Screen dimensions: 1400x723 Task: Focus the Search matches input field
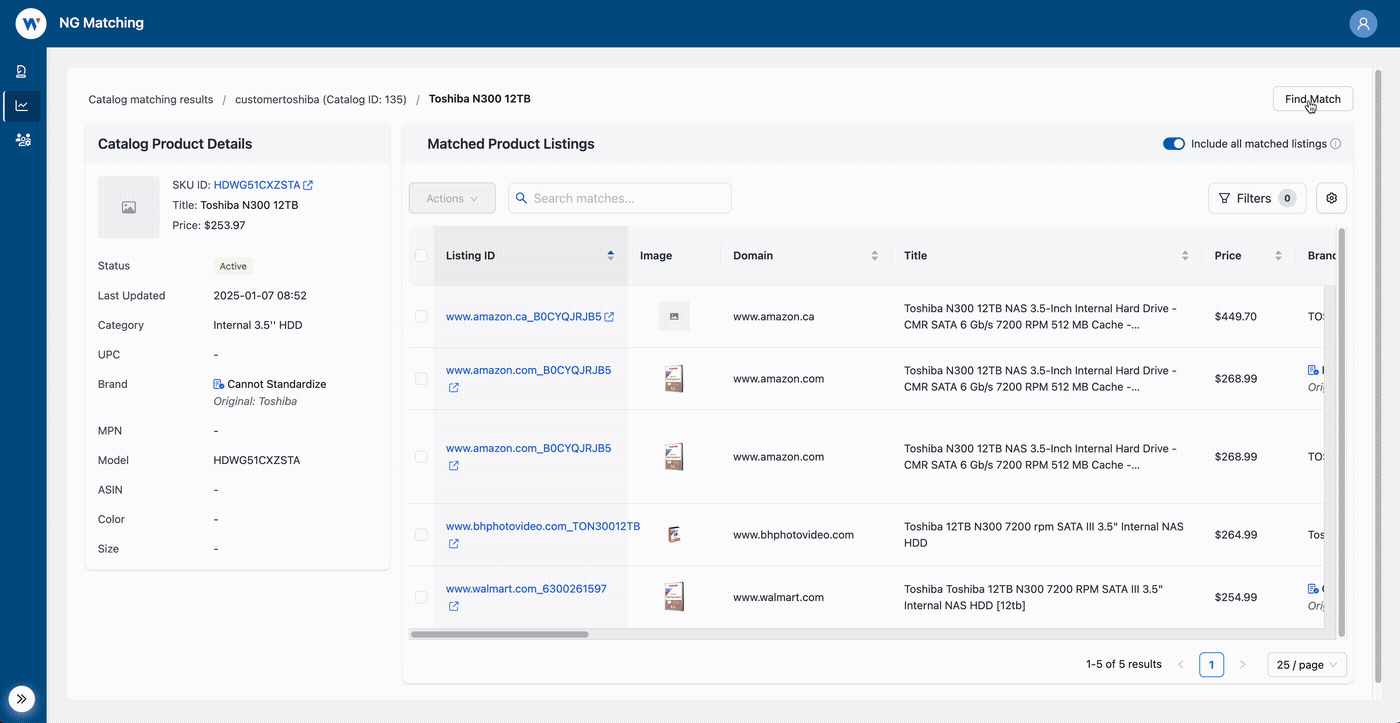[x=620, y=198]
